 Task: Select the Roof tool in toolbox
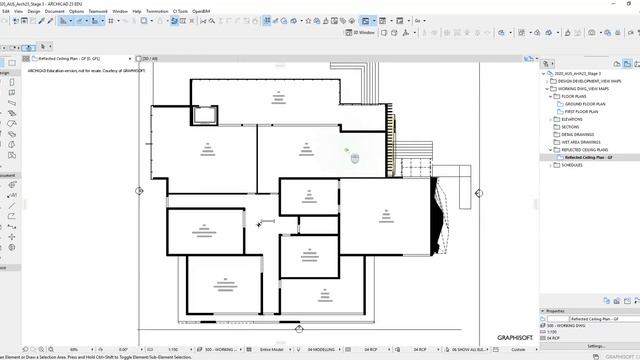coord(12,124)
